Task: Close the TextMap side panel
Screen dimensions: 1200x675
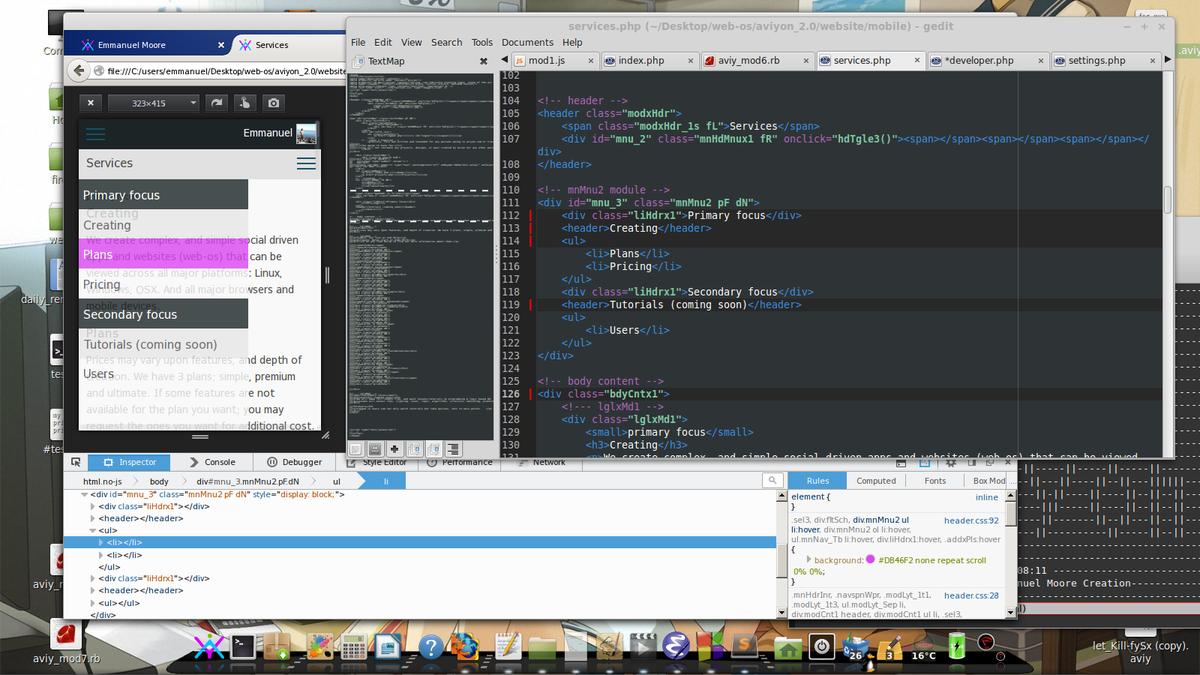Action: point(484,61)
